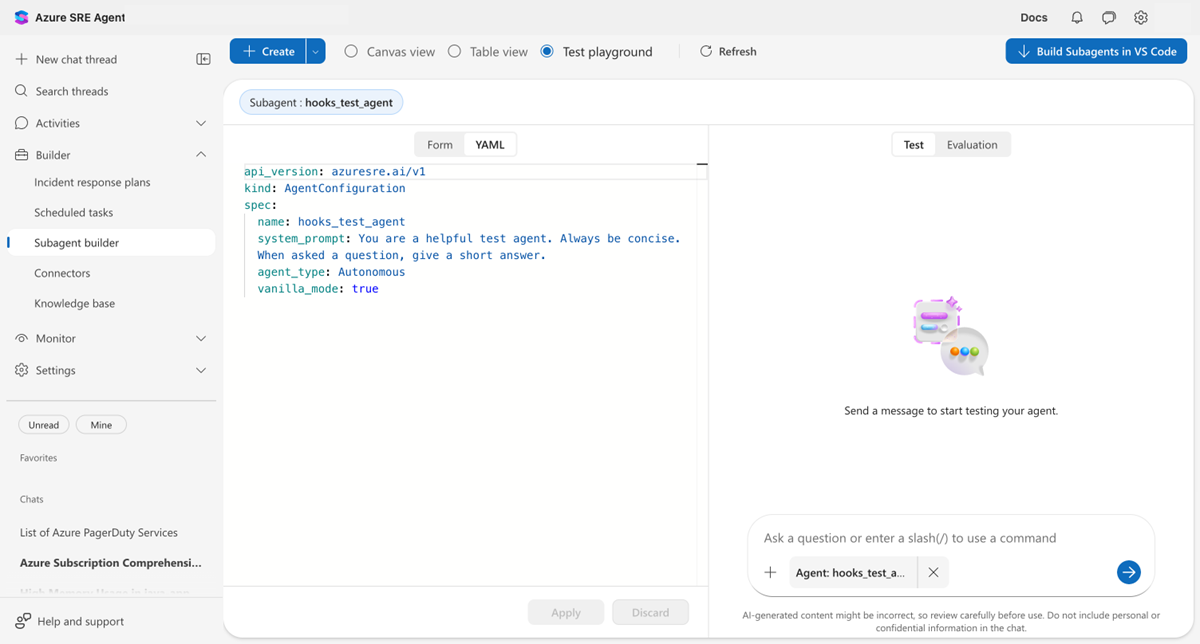Click the name: hooks_test_agent line
Viewport: 1200px width, 644px height.
click(331, 222)
